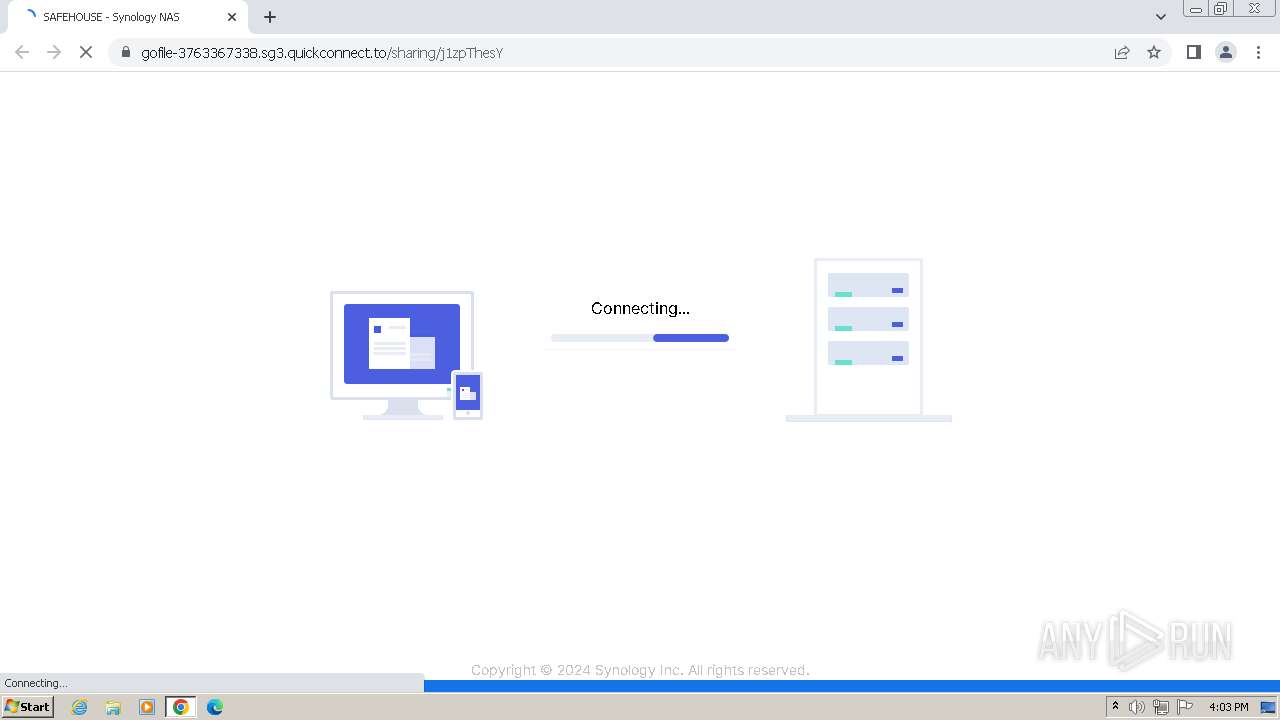Click the Connecting... label

(640, 308)
